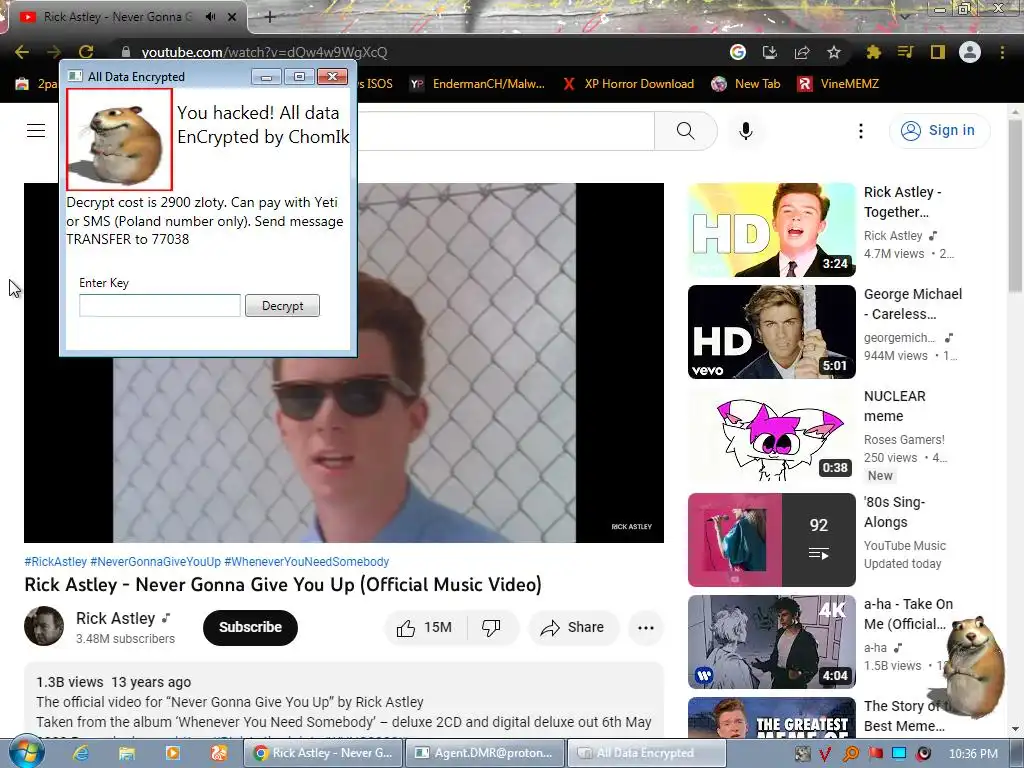The height and width of the screenshot is (768, 1024).
Task: Open the '80s Sing-Alongs playlist thumbnail
Action: (x=771, y=539)
